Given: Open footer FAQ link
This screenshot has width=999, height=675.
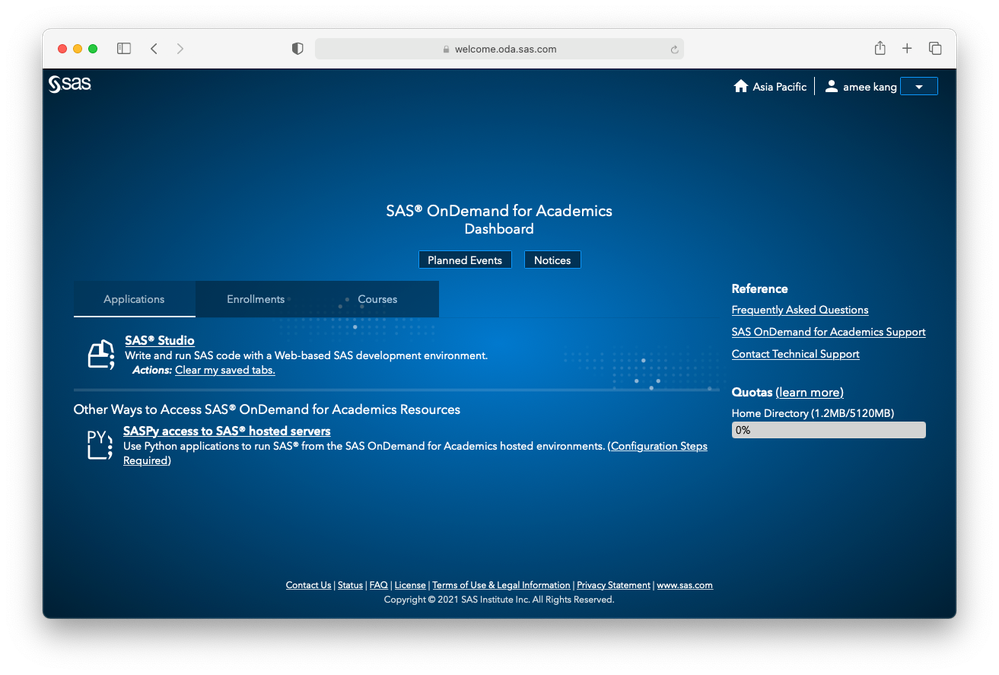Looking at the screenshot, I should click(x=378, y=585).
